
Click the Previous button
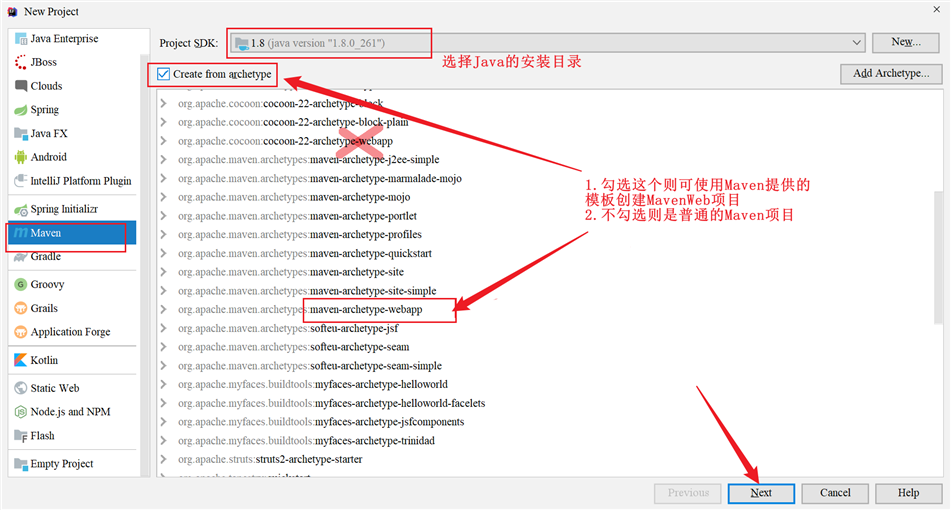pos(688,493)
